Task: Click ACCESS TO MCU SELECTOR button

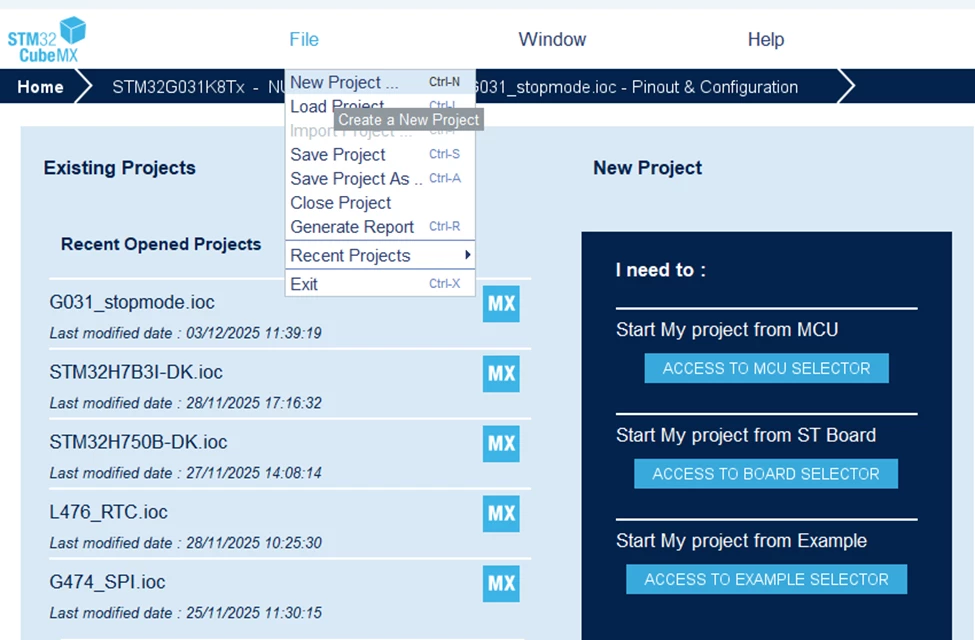Action: pos(766,368)
